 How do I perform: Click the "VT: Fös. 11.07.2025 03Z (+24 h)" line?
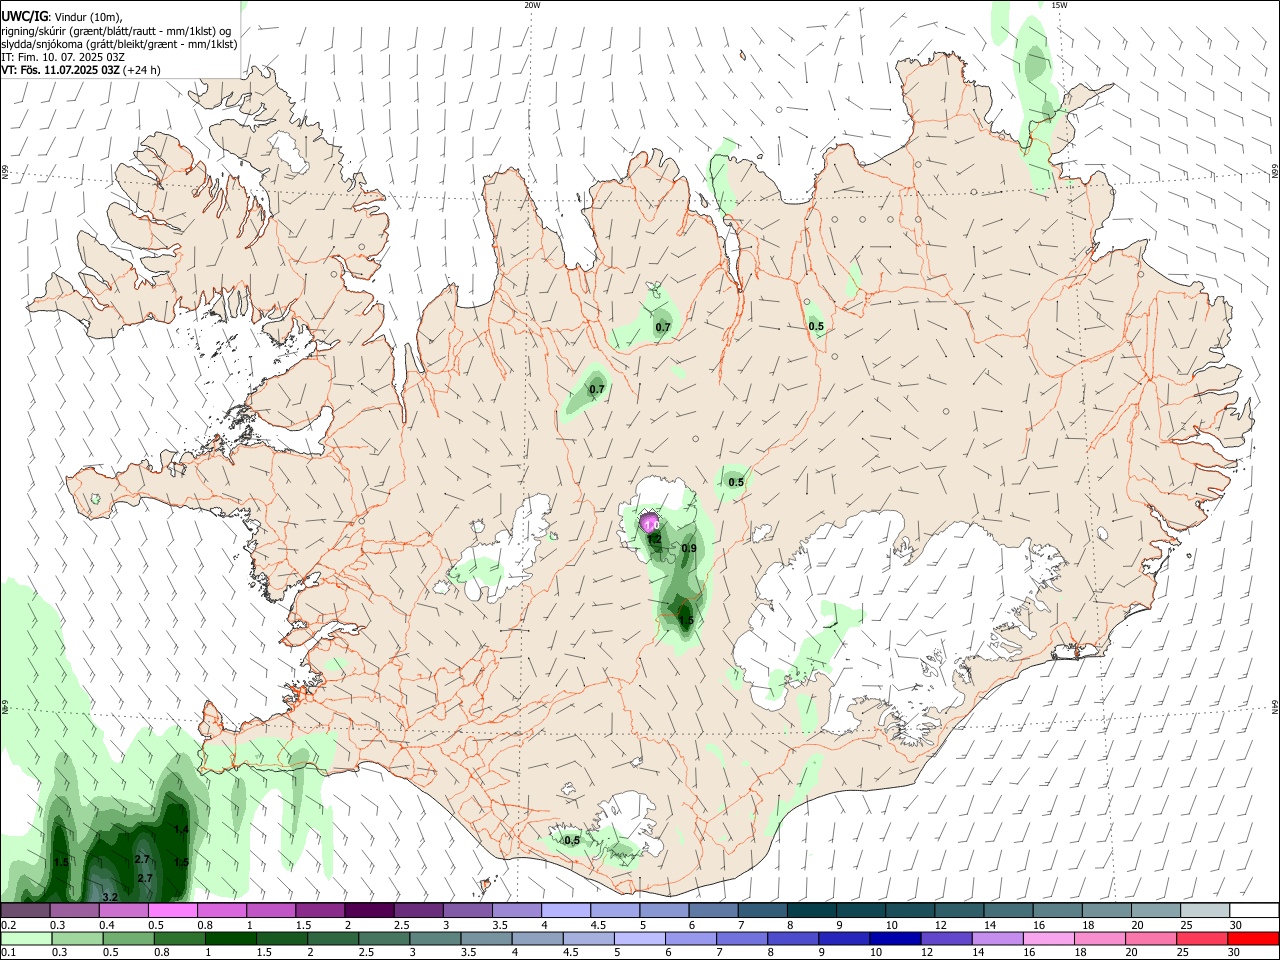click(81, 70)
